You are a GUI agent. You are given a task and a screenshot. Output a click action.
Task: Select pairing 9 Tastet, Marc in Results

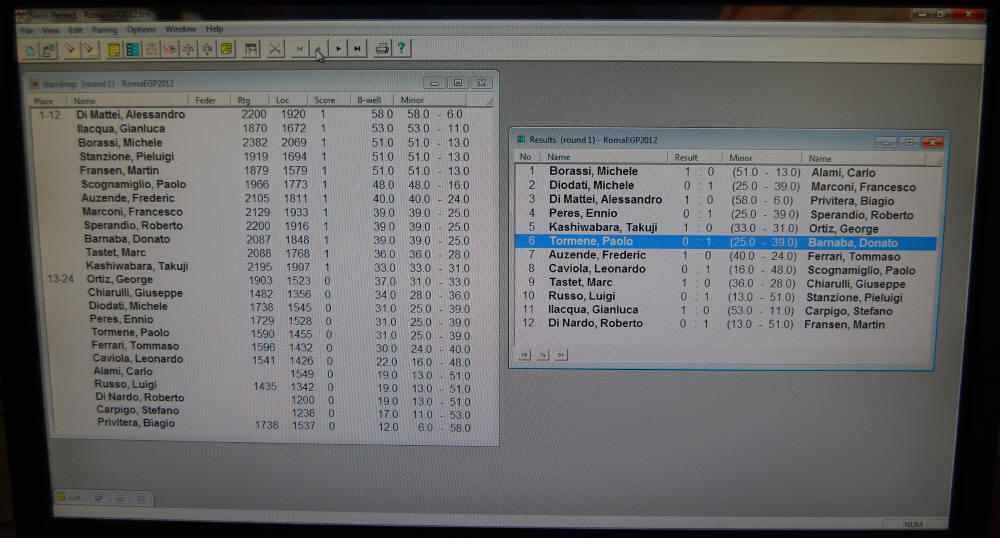(726, 283)
